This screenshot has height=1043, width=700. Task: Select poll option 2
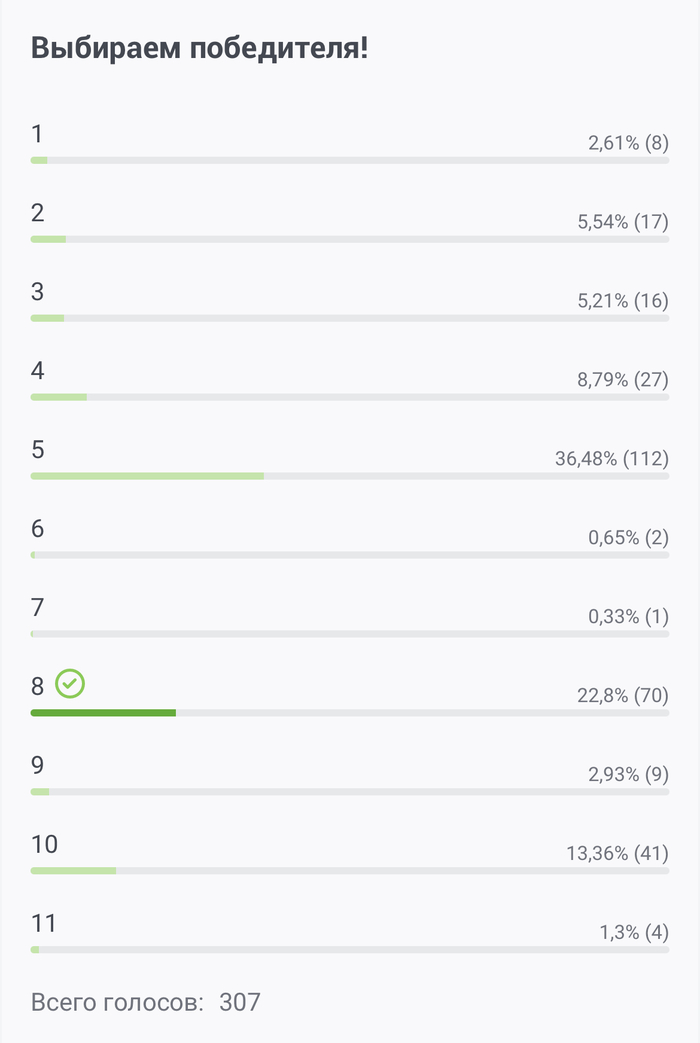coord(37,213)
